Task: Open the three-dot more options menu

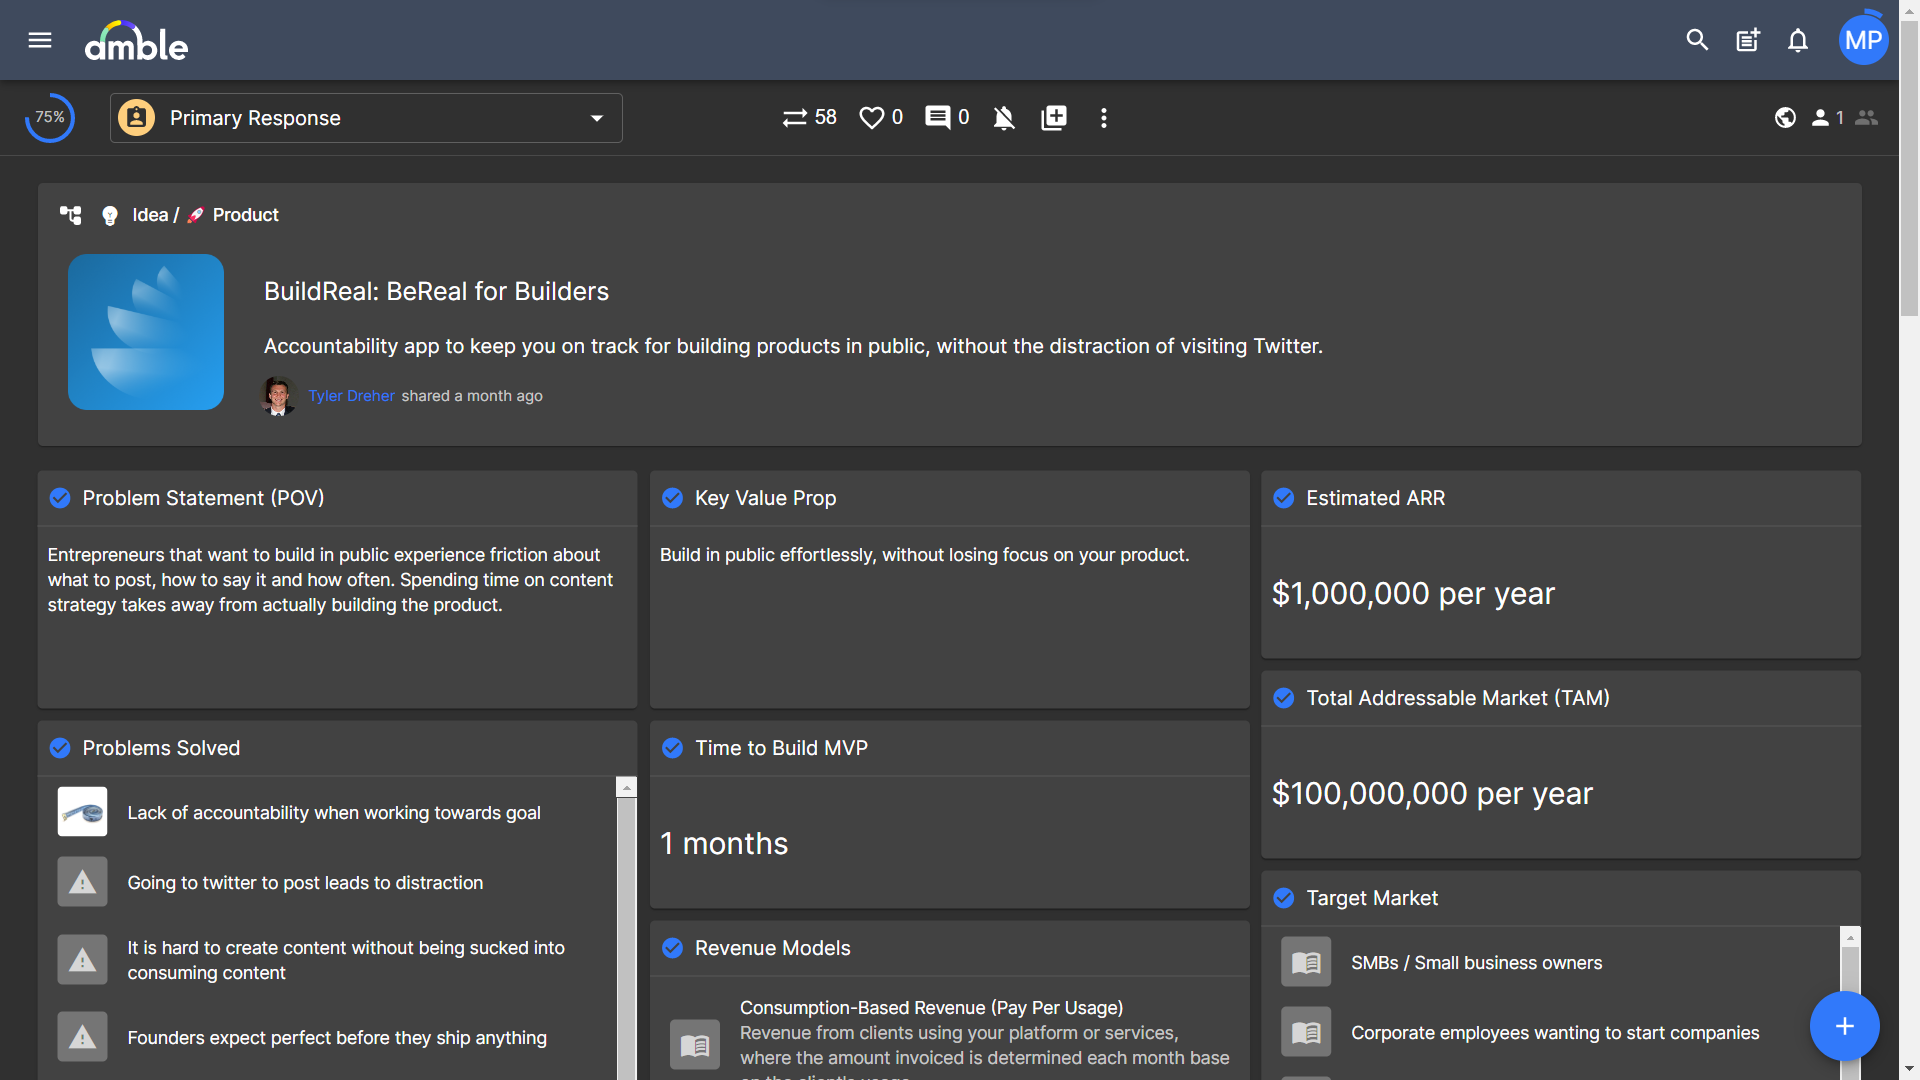Action: (x=1104, y=118)
